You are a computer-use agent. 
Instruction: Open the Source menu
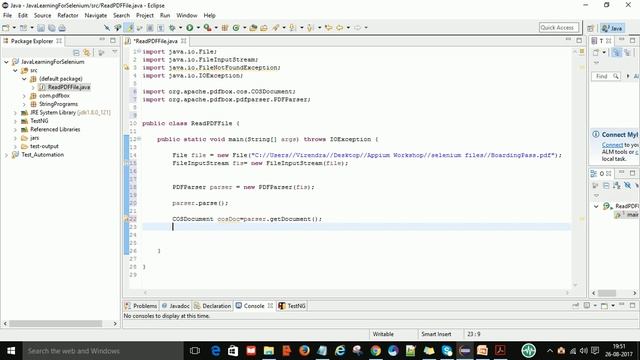(42, 16)
